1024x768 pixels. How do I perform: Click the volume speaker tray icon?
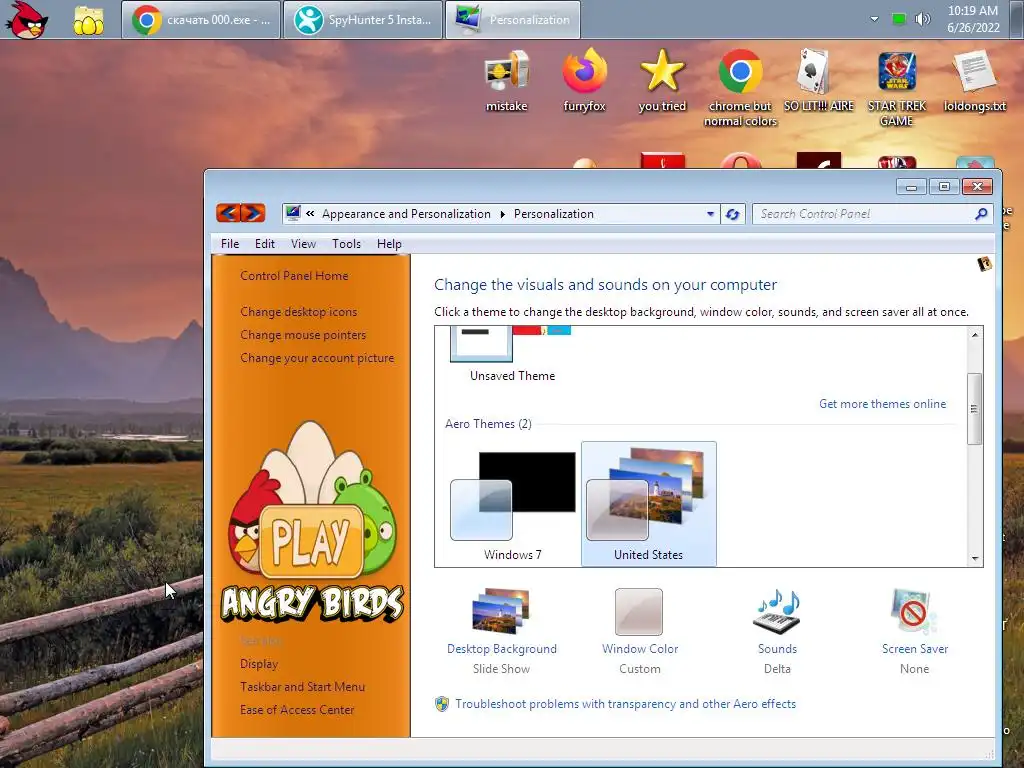(922, 20)
